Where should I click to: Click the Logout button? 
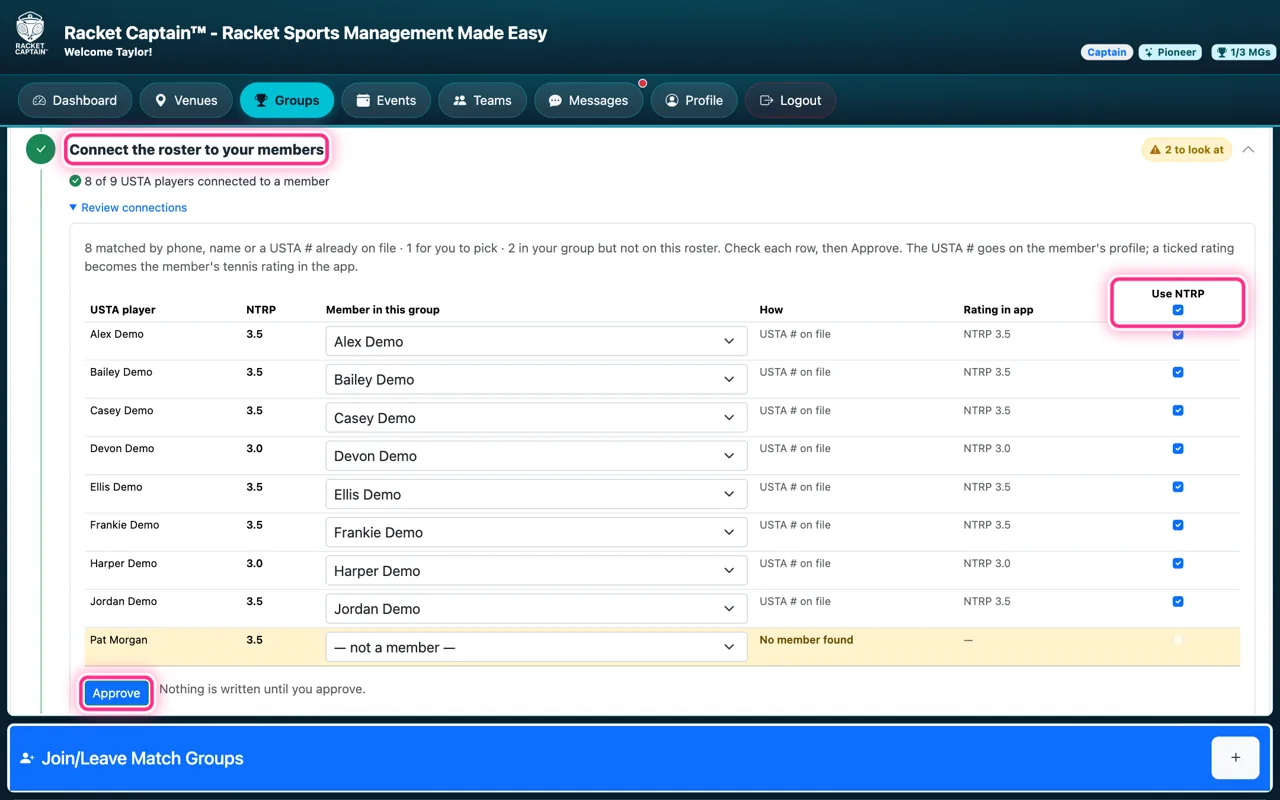pyautogui.click(x=791, y=100)
